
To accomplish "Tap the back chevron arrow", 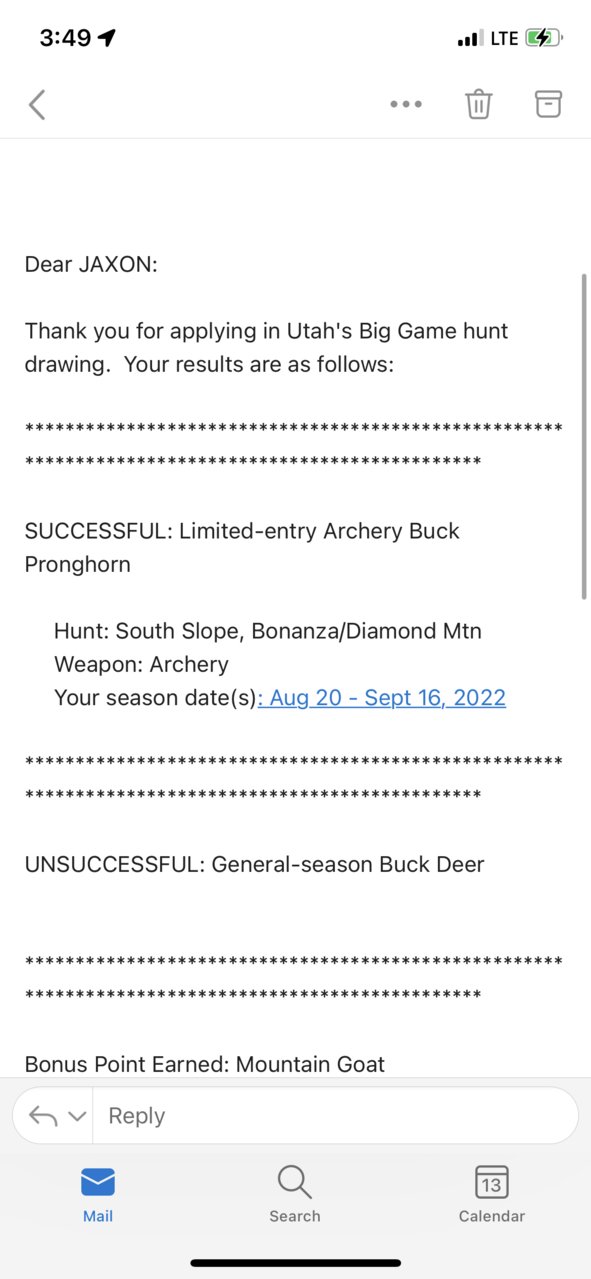I will [37, 104].
